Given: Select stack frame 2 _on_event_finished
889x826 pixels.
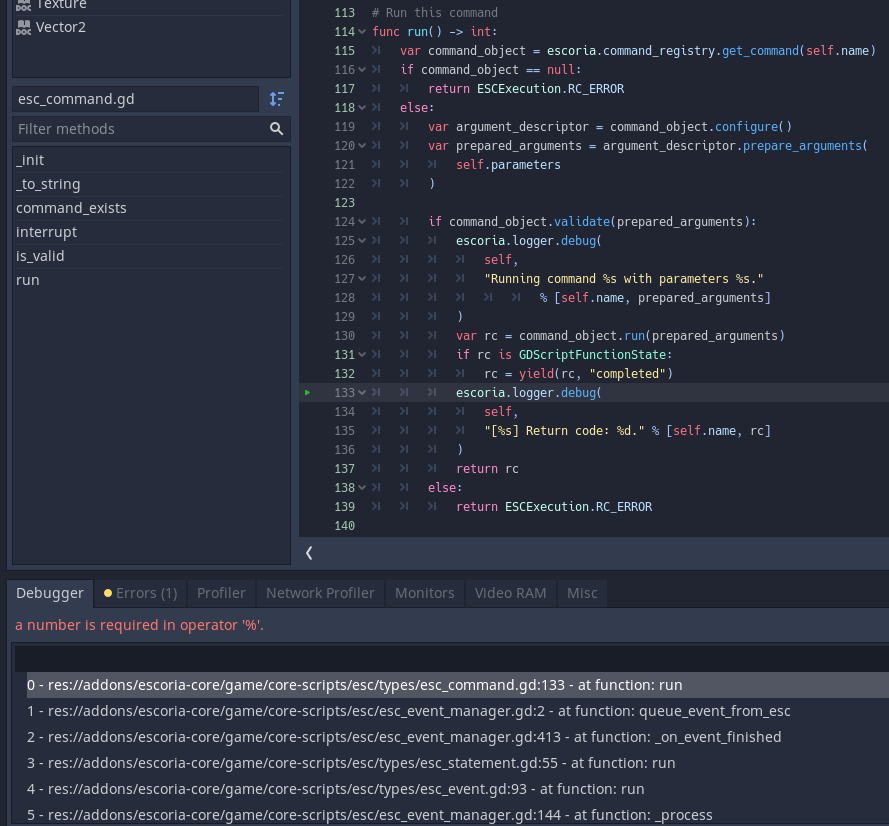Looking at the screenshot, I should pos(458,737).
